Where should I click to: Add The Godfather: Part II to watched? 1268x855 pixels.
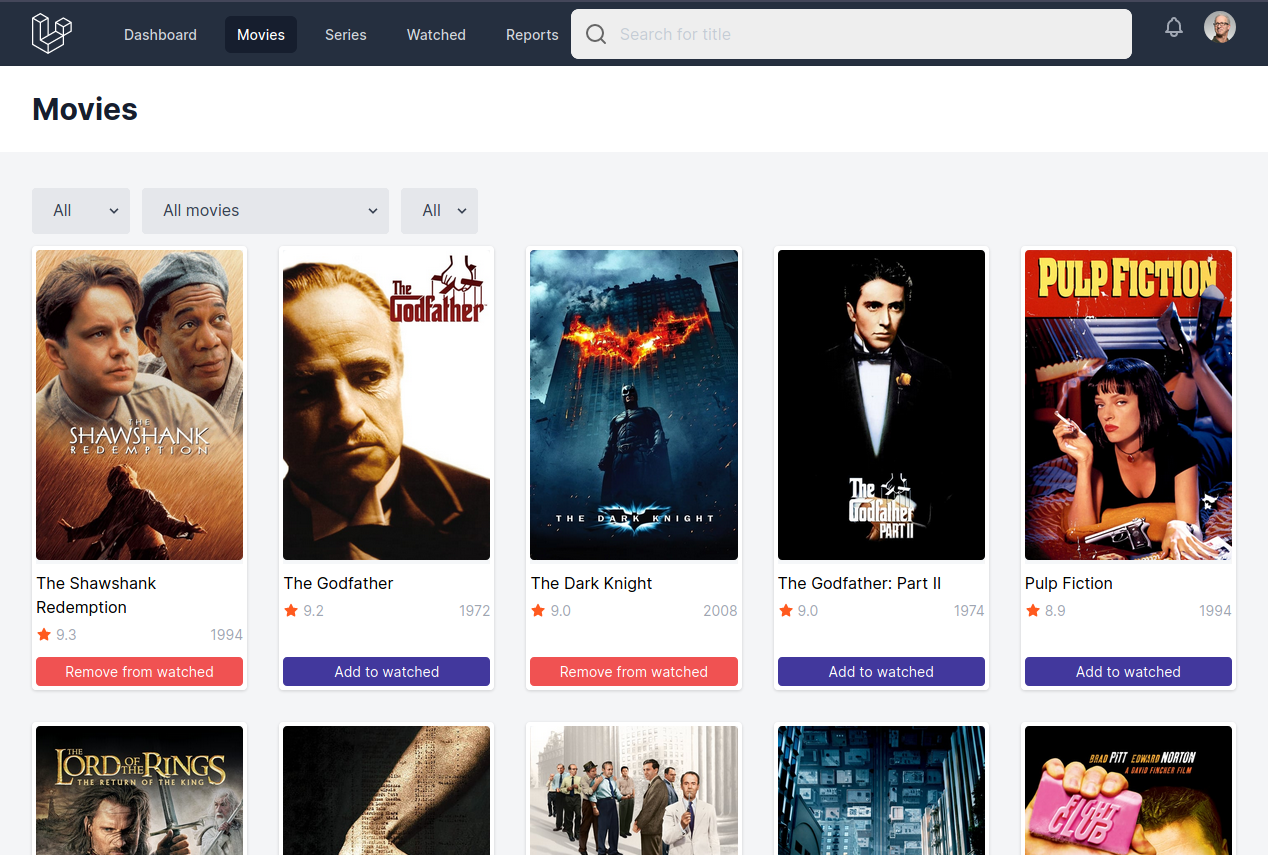coord(881,672)
